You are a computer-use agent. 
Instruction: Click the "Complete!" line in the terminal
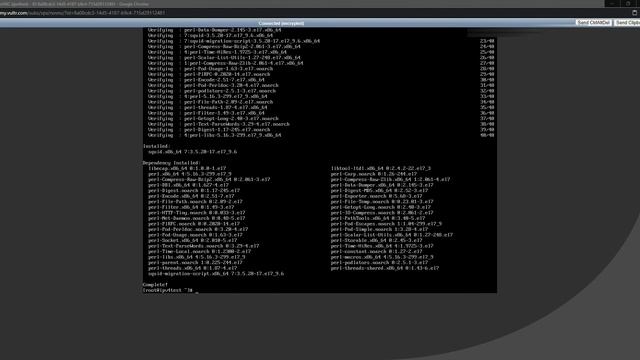155,284
